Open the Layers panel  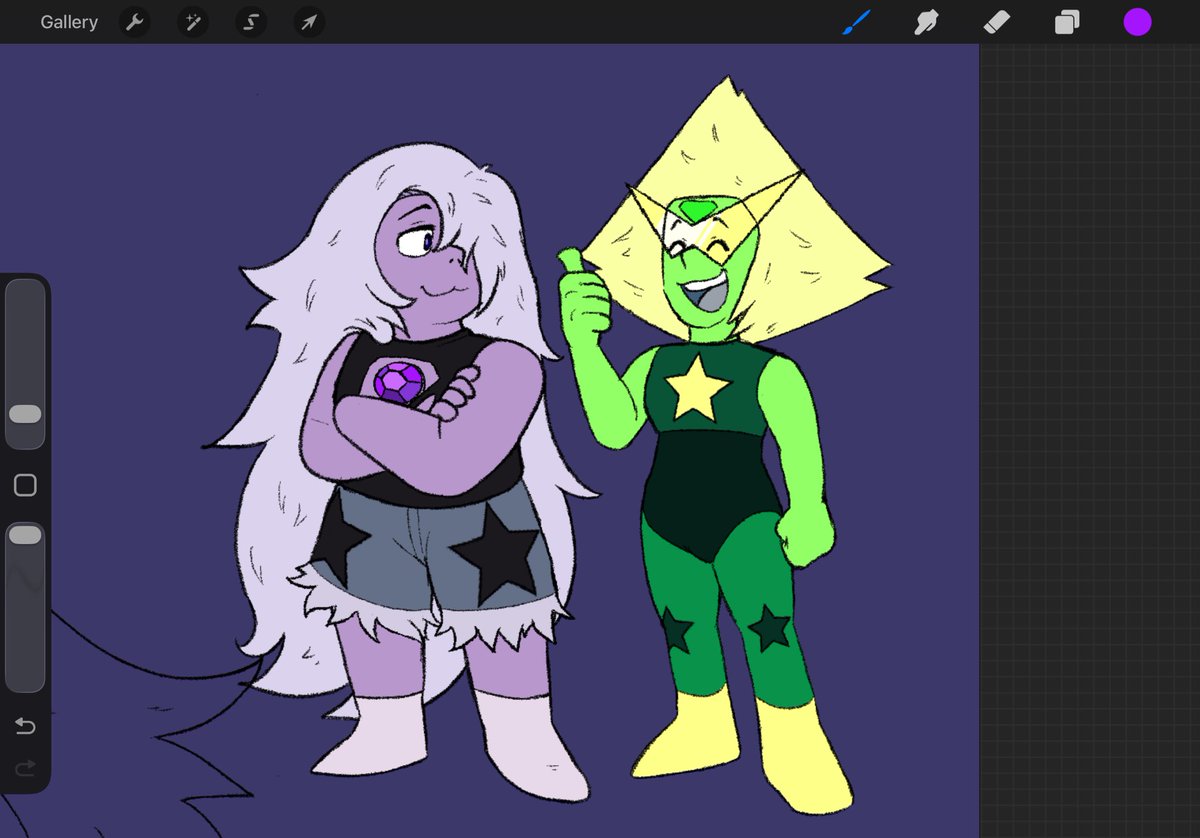pyautogui.click(x=1067, y=22)
